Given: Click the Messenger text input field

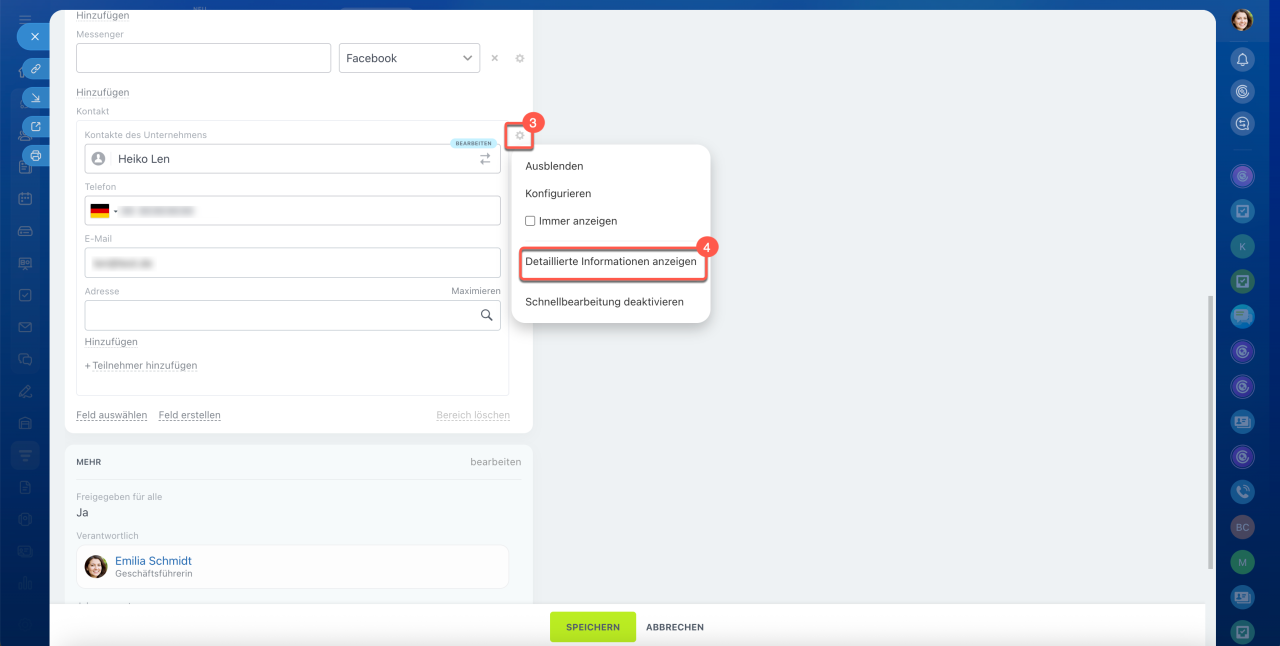Looking at the screenshot, I should (203, 58).
